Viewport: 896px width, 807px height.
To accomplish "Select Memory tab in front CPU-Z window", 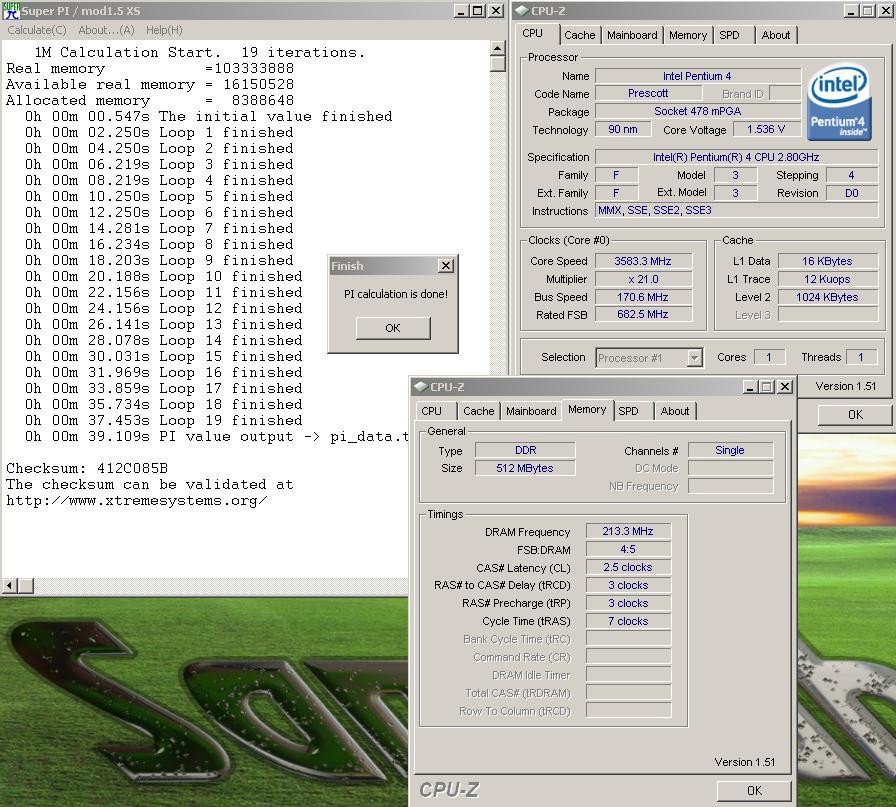I will (x=587, y=410).
